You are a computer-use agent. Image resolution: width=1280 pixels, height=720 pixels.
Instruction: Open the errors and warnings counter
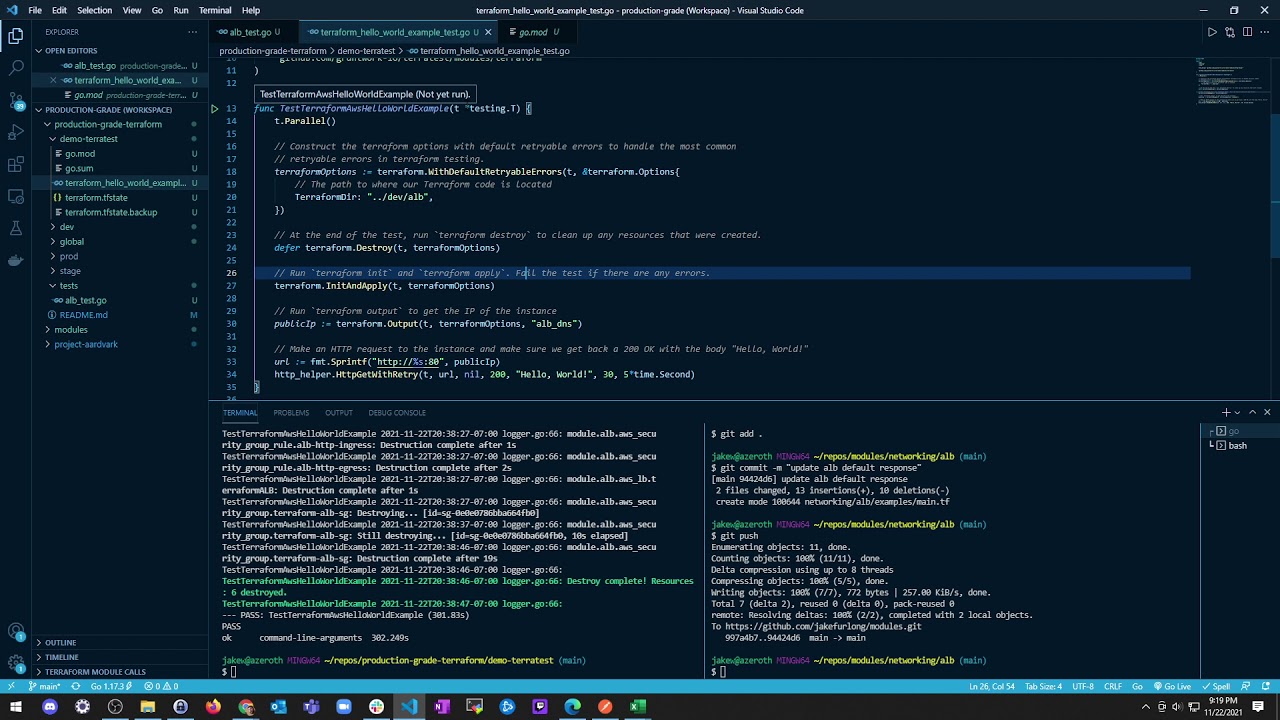tap(161, 687)
